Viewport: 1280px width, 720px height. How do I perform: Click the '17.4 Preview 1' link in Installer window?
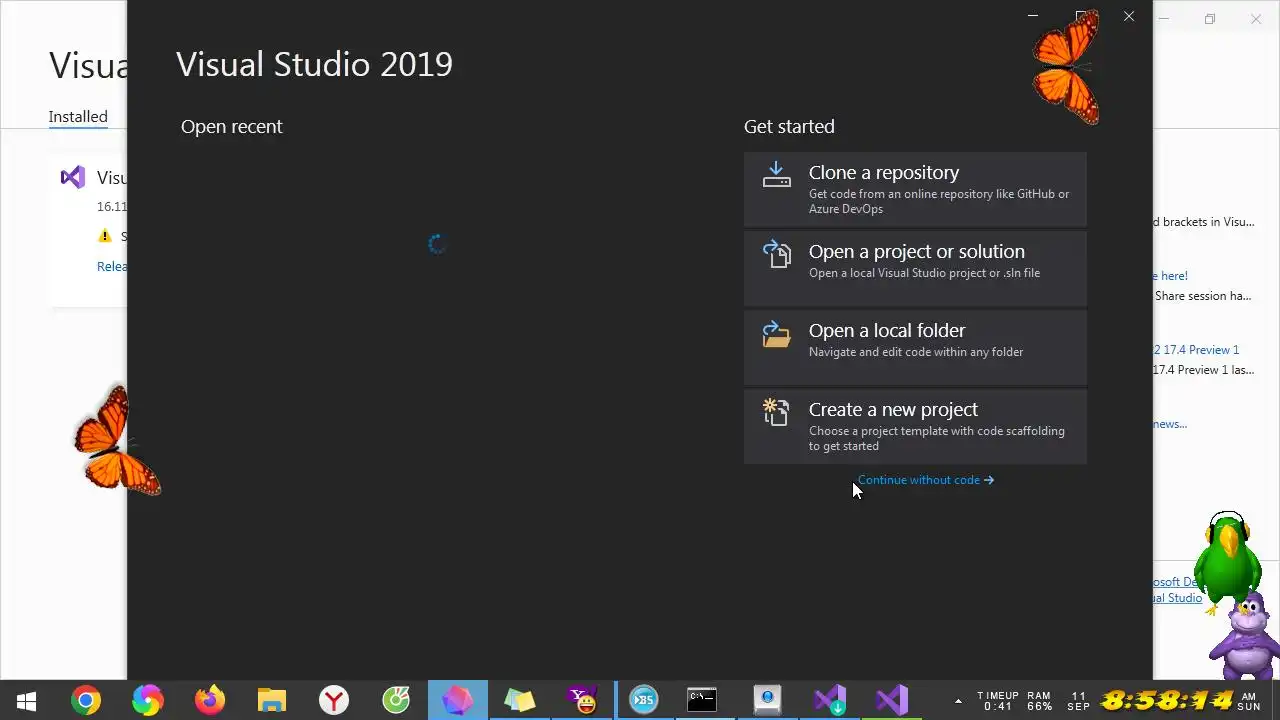1196,350
